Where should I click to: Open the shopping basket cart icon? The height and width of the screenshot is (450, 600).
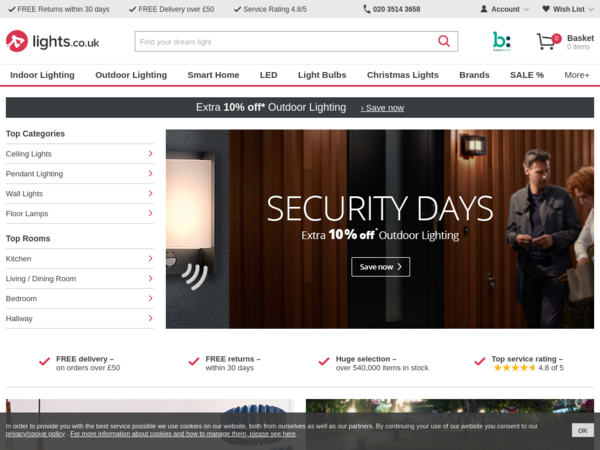click(x=546, y=41)
